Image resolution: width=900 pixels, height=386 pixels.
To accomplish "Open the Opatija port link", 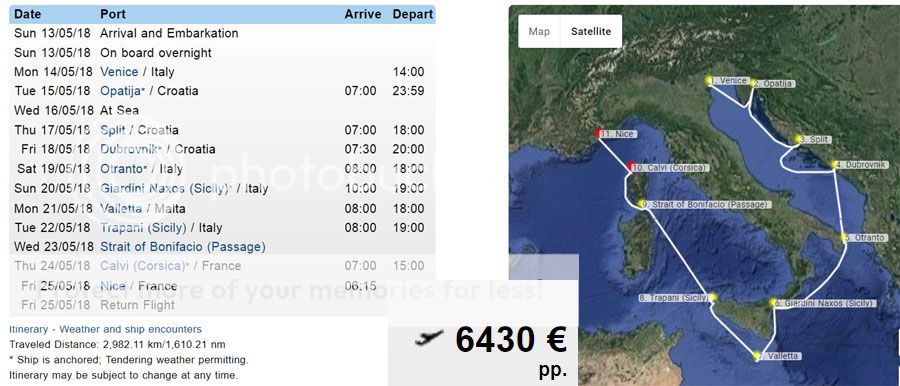I will click(121, 91).
